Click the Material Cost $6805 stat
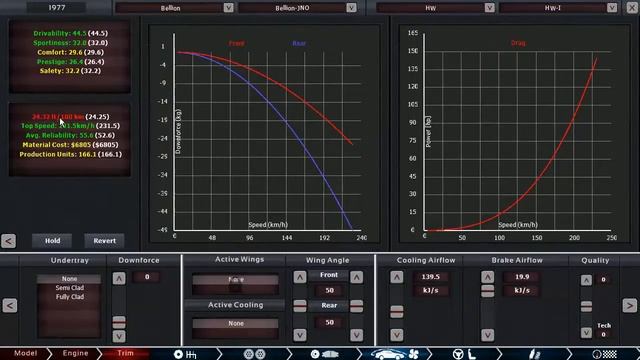 coord(70,145)
